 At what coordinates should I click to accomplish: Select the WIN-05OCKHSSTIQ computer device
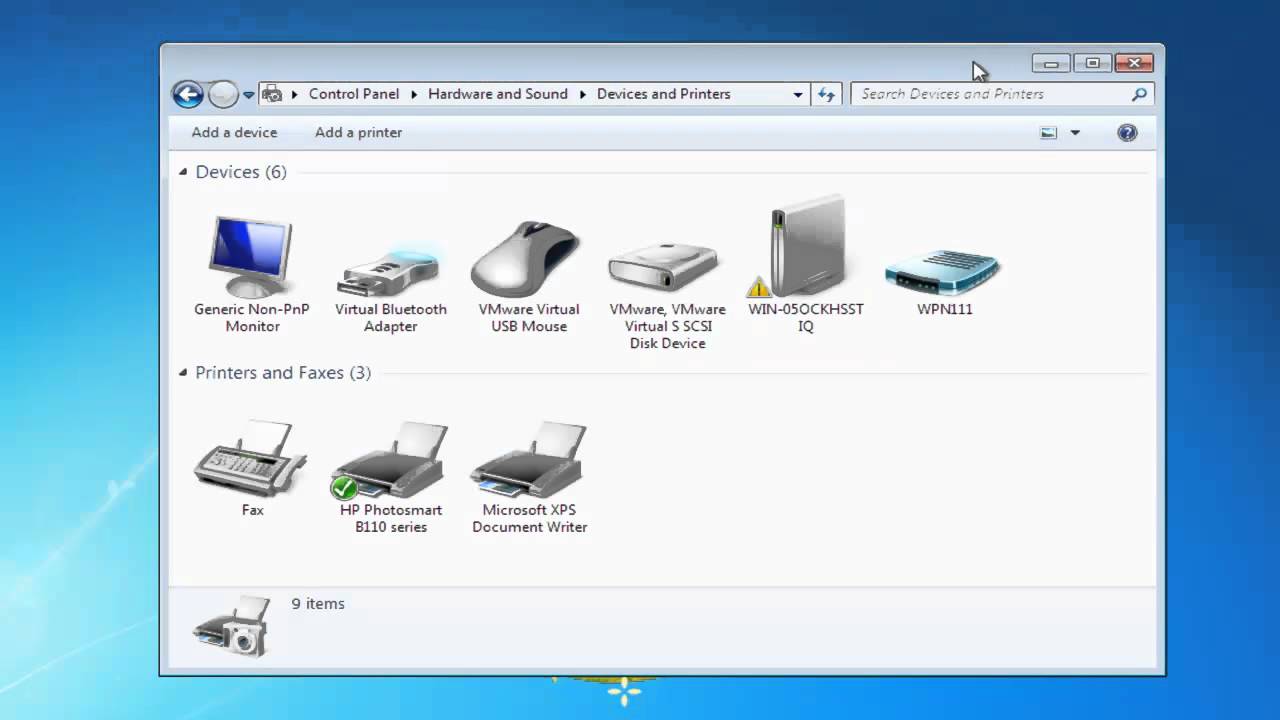coord(805,245)
